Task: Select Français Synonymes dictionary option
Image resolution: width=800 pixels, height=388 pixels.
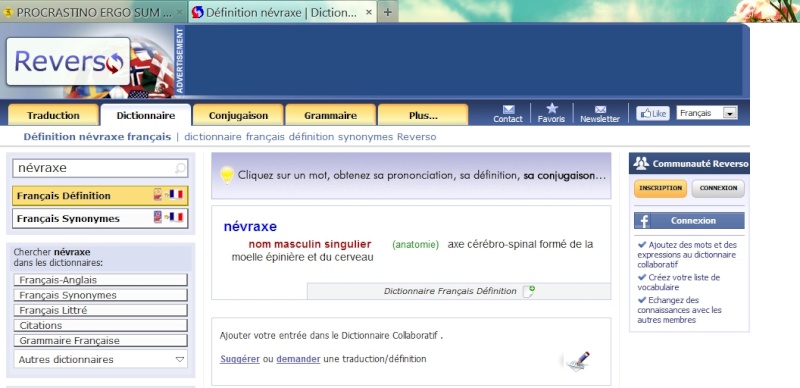Action: click(100, 219)
